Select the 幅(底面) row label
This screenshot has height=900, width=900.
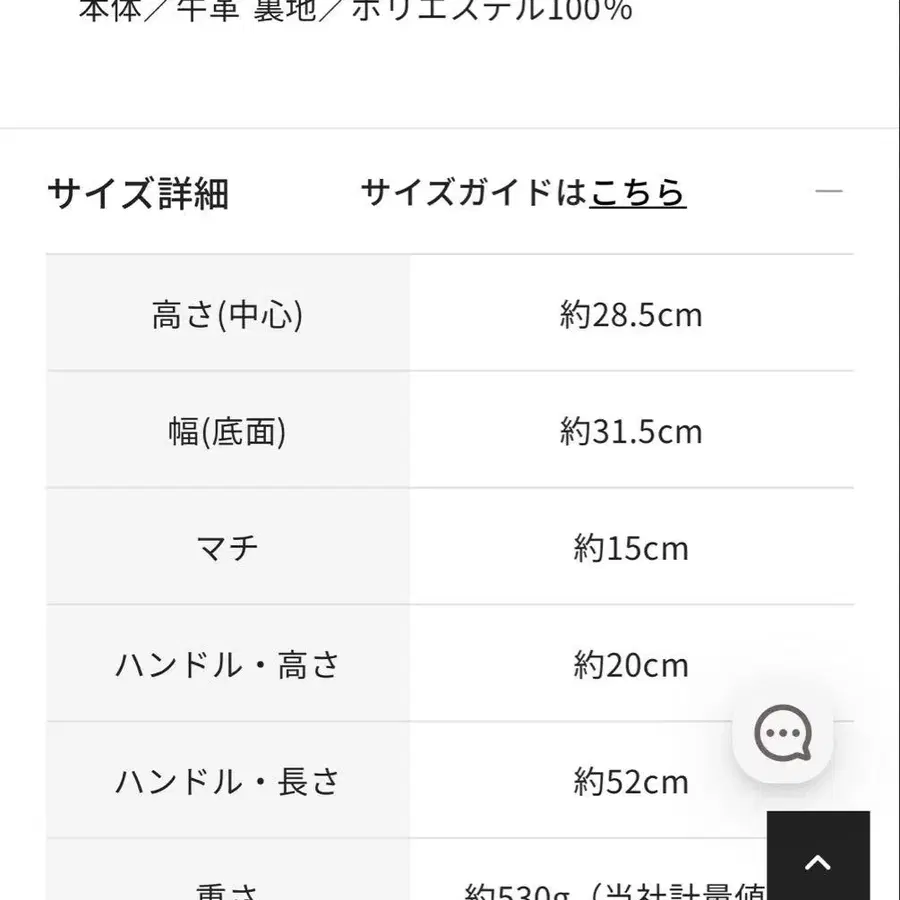click(227, 432)
